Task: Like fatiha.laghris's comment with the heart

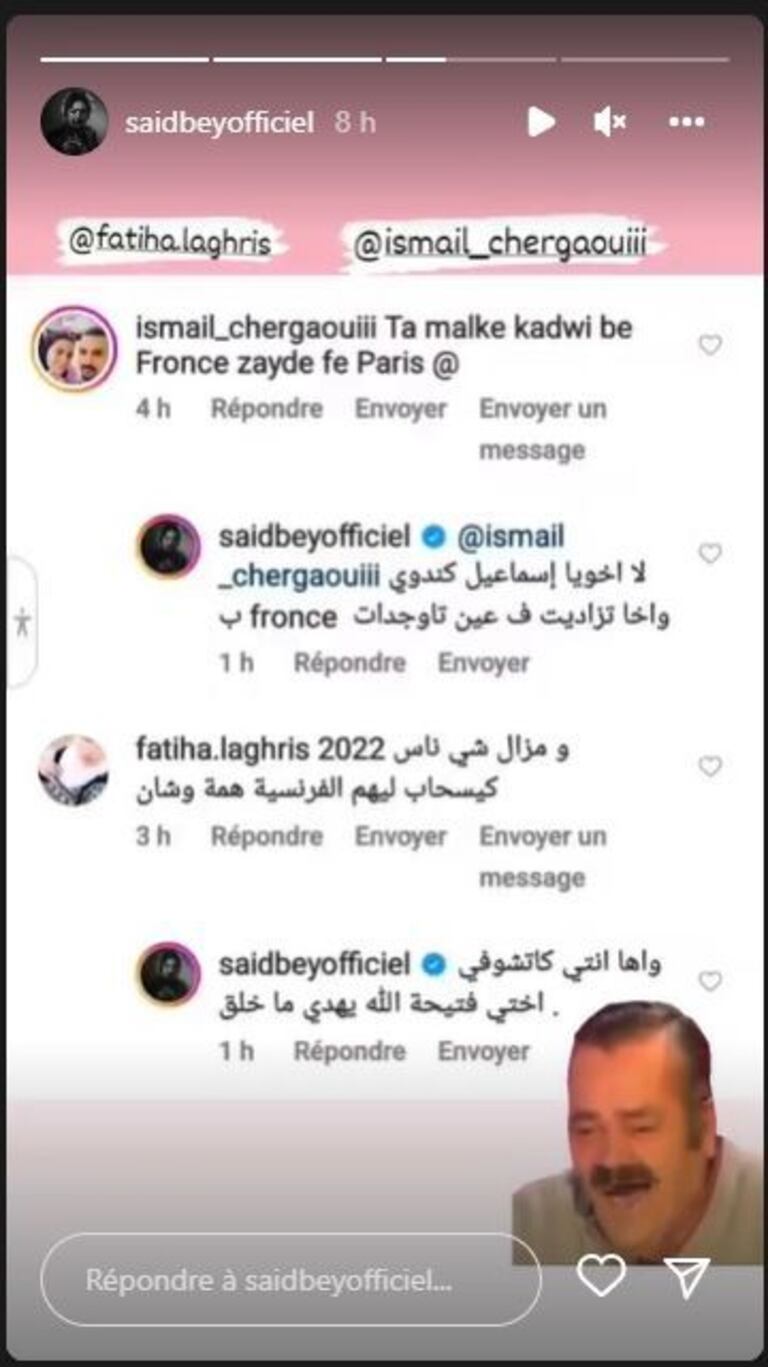Action: (x=709, y=767)
